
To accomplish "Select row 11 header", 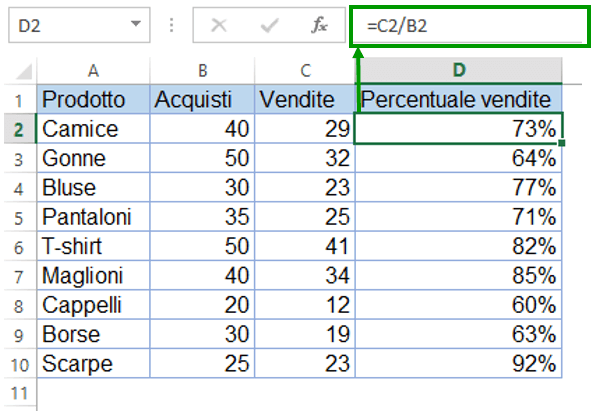I will pos(20,394).
